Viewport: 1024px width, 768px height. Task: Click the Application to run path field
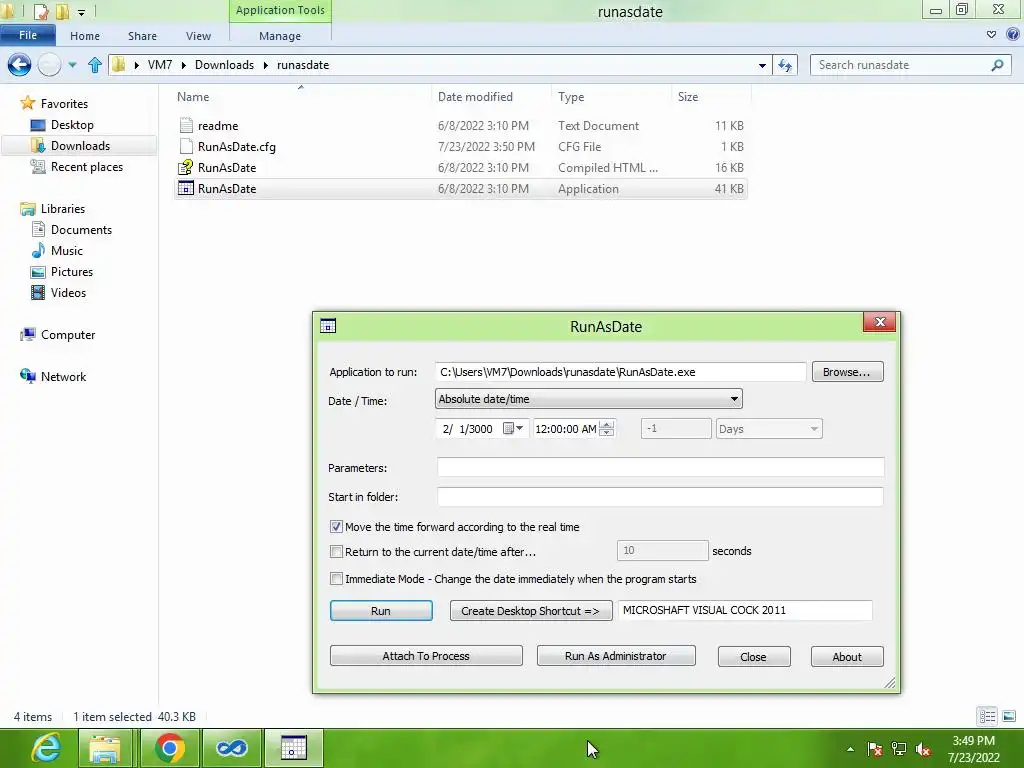620,372
